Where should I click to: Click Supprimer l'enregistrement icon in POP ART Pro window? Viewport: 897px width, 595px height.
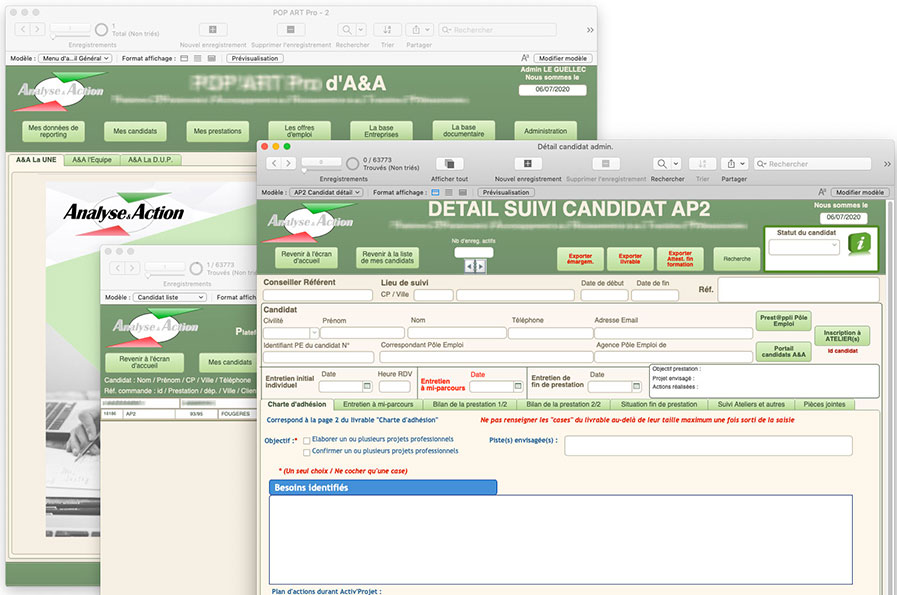pos(291,30)
